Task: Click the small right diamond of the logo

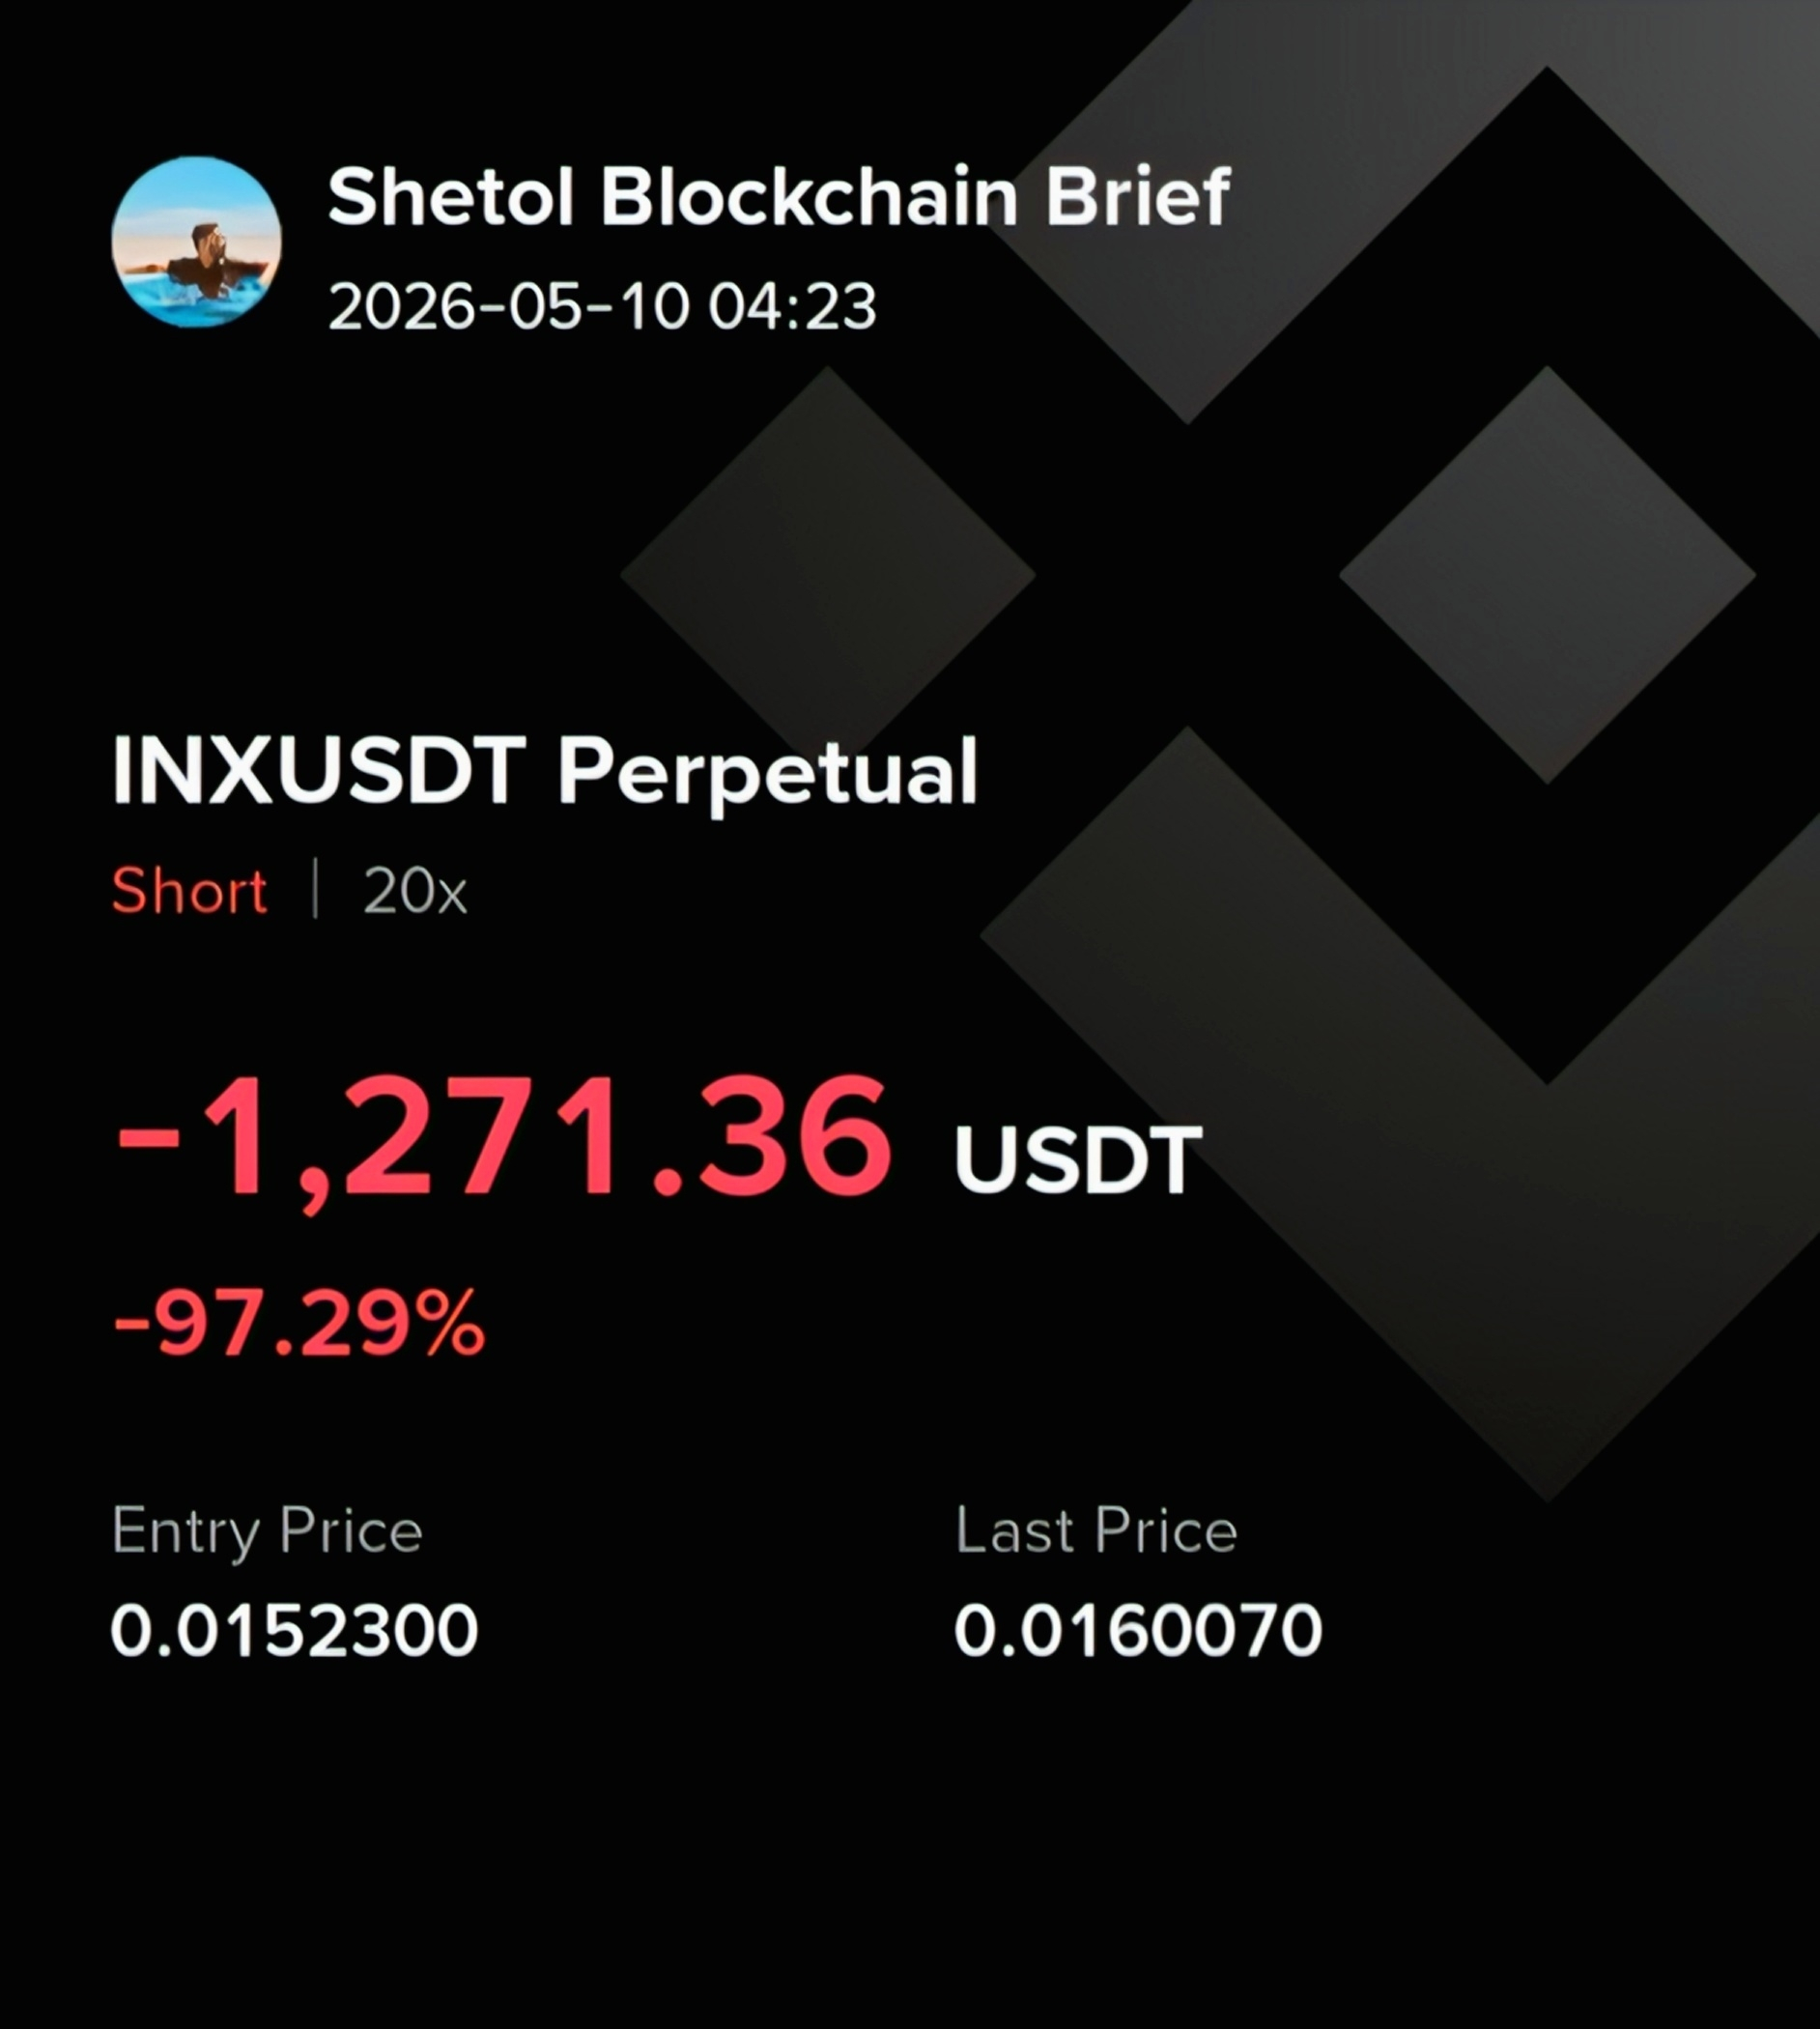Action: coord(1548,574)
